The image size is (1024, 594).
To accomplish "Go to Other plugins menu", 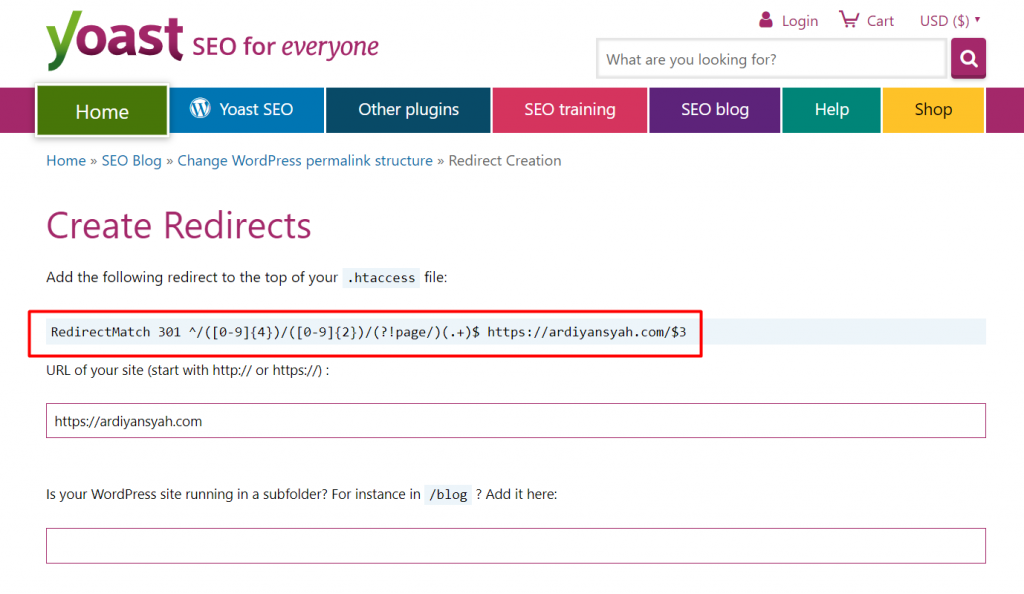I will pos(408,110).
